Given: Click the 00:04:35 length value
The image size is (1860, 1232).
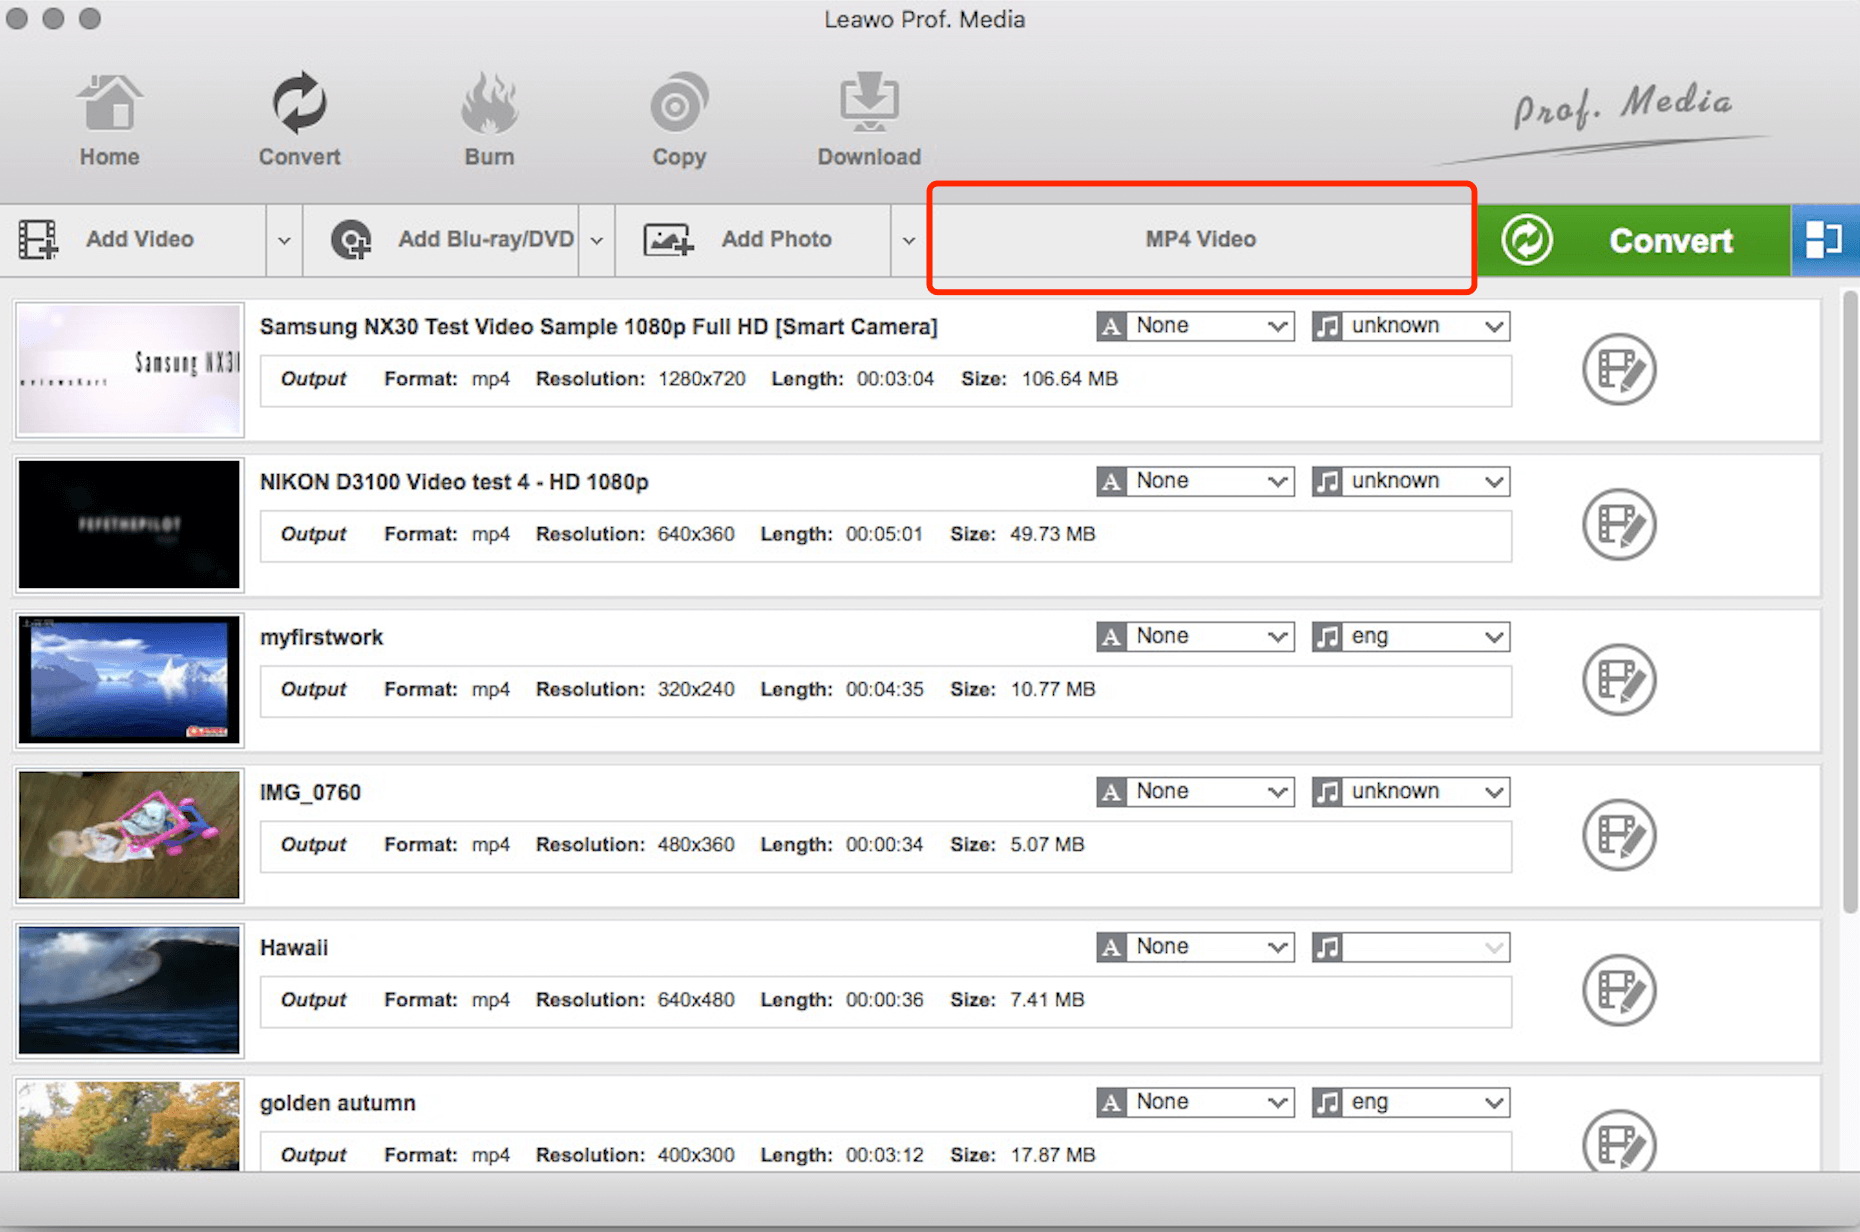Looking at the screenshot, I should [x=885, y=689].
